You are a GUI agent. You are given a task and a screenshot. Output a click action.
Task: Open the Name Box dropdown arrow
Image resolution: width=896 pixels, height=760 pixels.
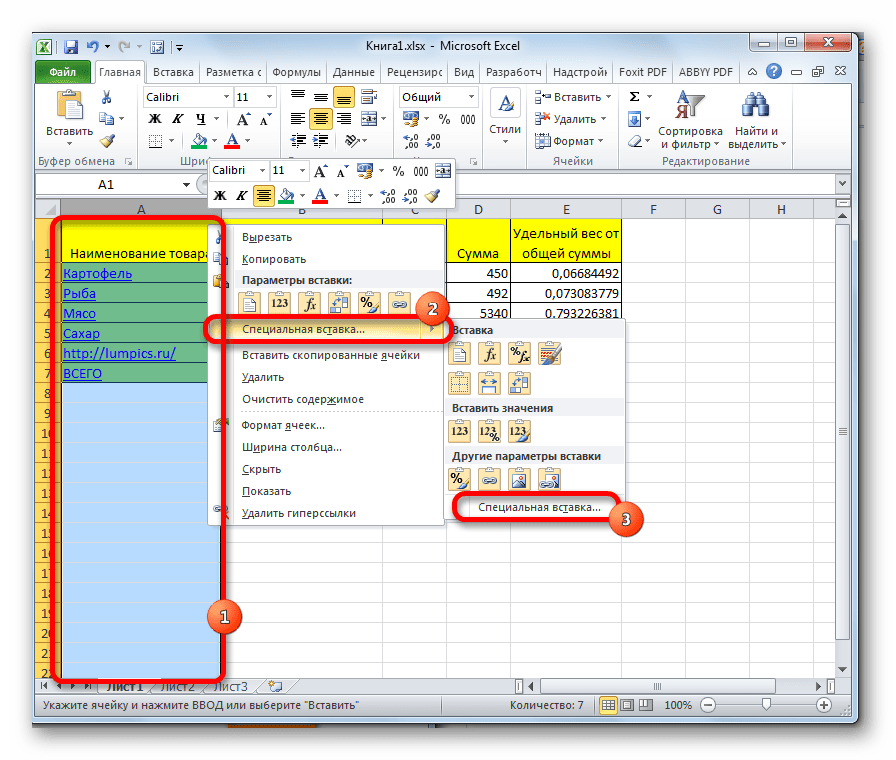click(x=186, y=185)
